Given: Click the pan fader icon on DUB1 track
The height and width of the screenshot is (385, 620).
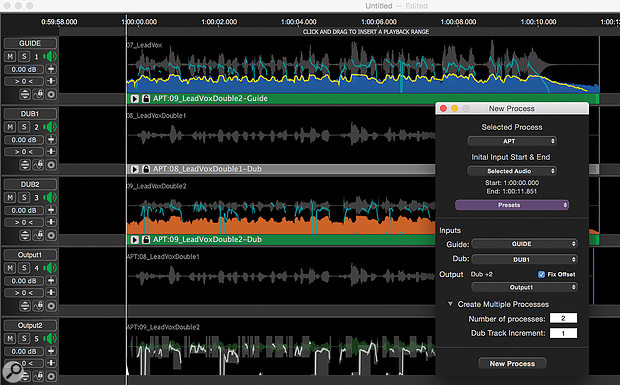Looking at the screenshot, I should pos(51,151).
